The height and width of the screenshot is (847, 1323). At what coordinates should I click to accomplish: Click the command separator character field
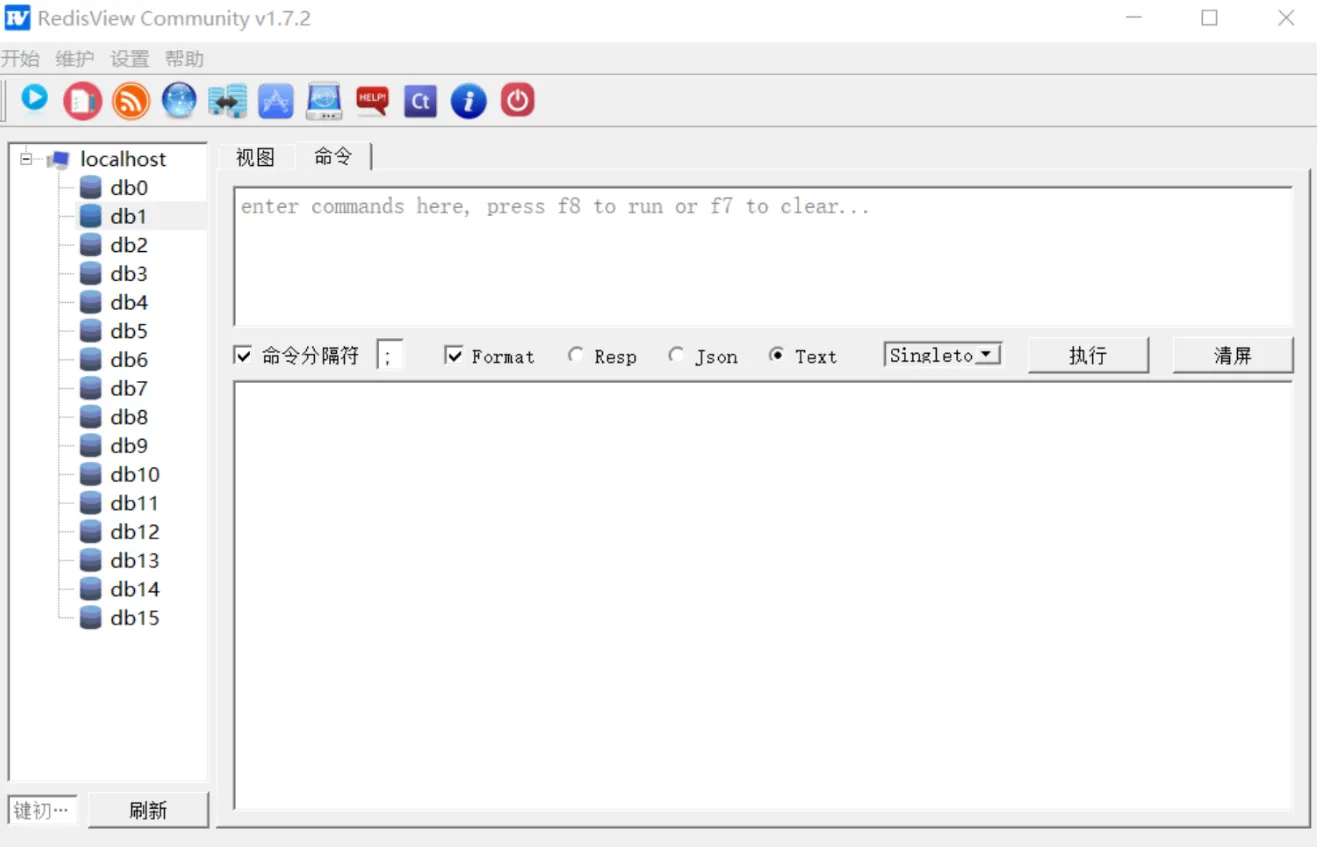[390, 355]
